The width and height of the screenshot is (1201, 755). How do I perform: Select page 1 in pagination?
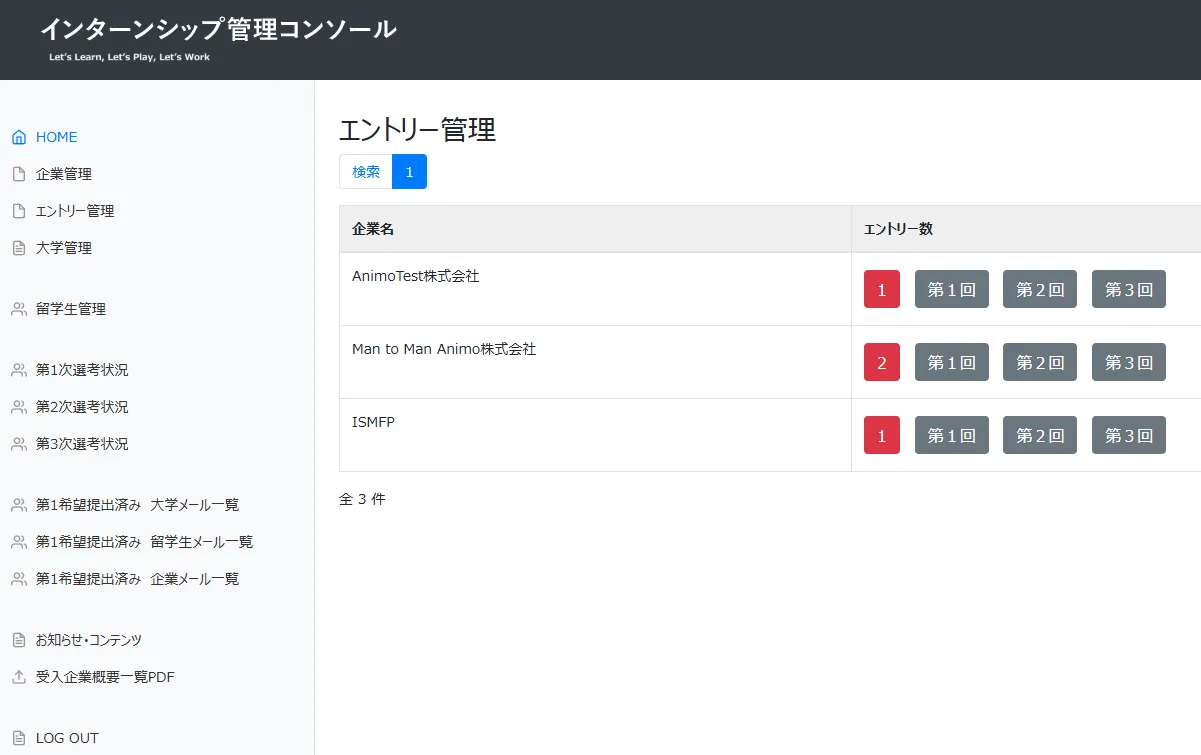409,172
